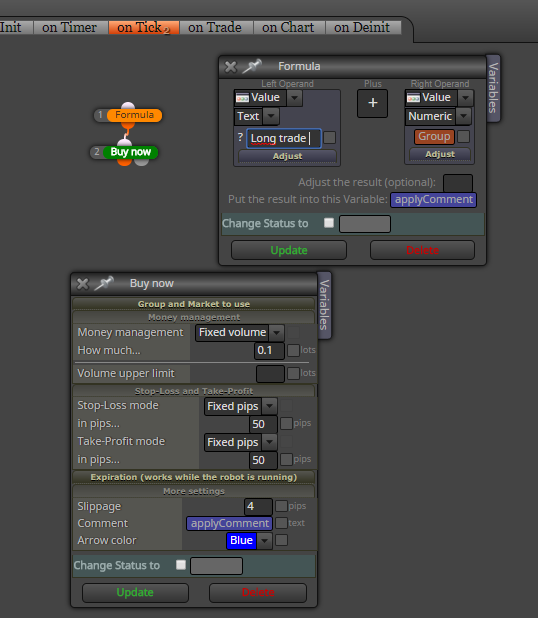Viewport: 538px width, 618px height.
Task: Toggle the Comment text checkbox
Action: click(x=281, y=523)
